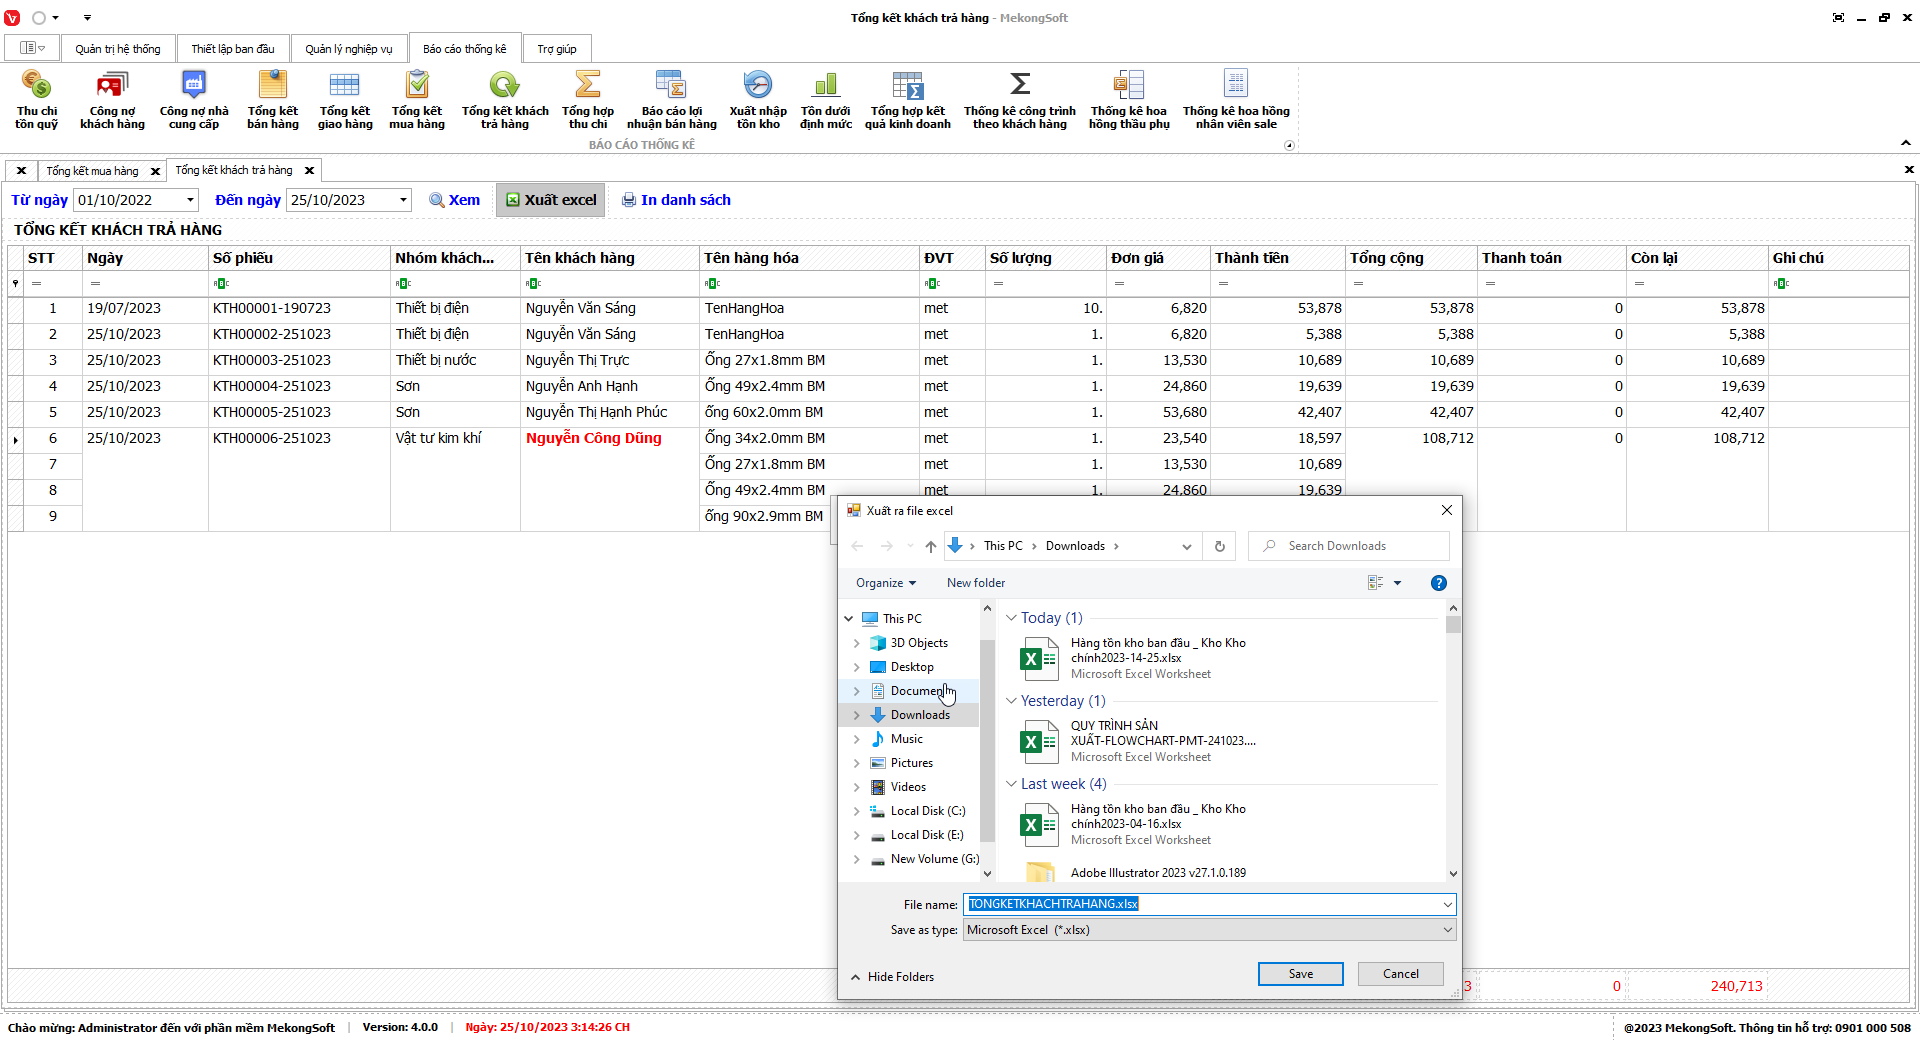The image size is (1920, 1040).
Task: Open Thống kê hoa hồng nhân viên sale
Action: click(x=1236, y=100)
